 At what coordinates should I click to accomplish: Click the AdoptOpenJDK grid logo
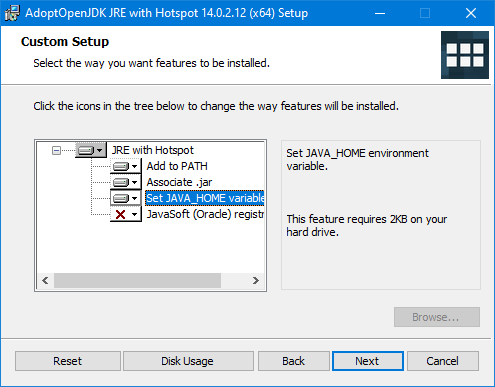[465, 55]
